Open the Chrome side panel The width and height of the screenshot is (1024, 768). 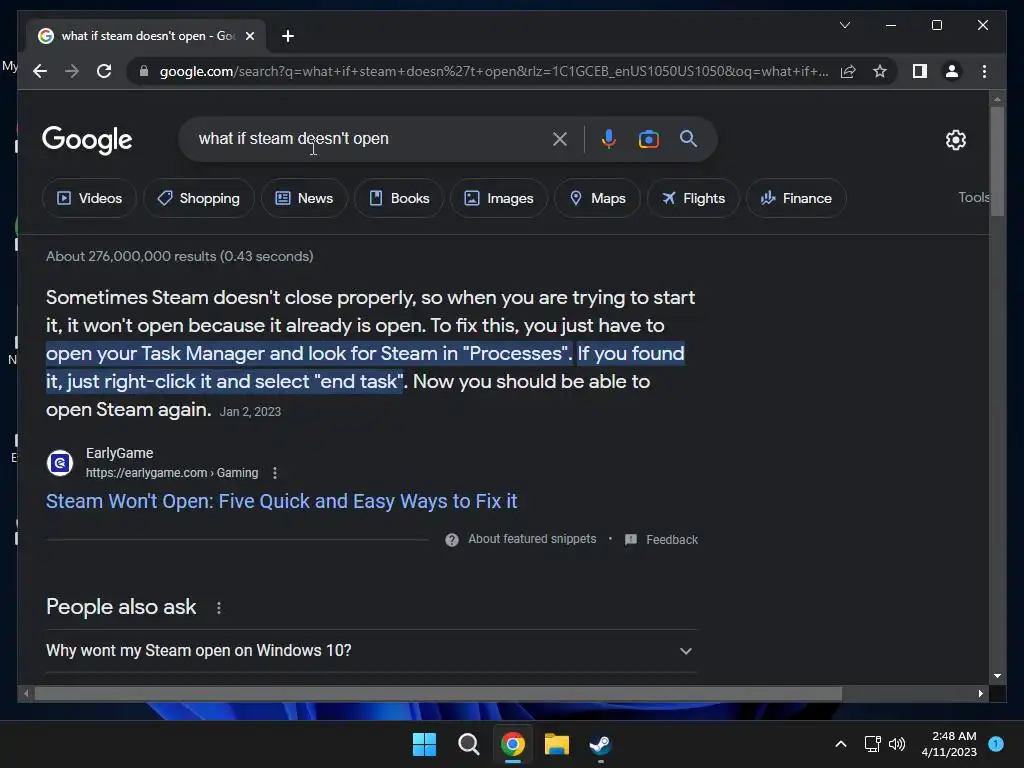[x=920, y=71]
